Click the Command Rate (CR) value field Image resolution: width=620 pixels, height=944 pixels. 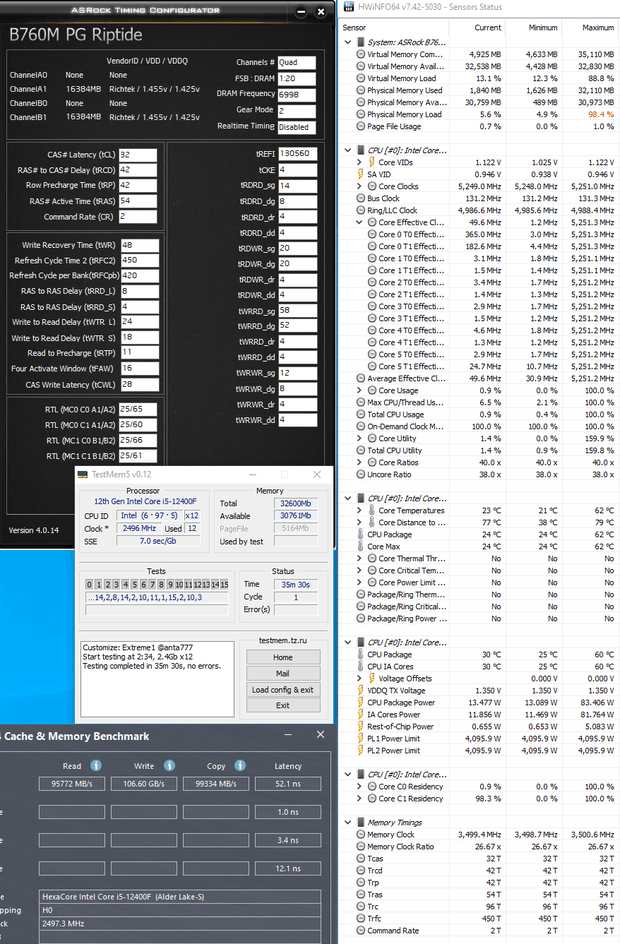coord(138,217)
